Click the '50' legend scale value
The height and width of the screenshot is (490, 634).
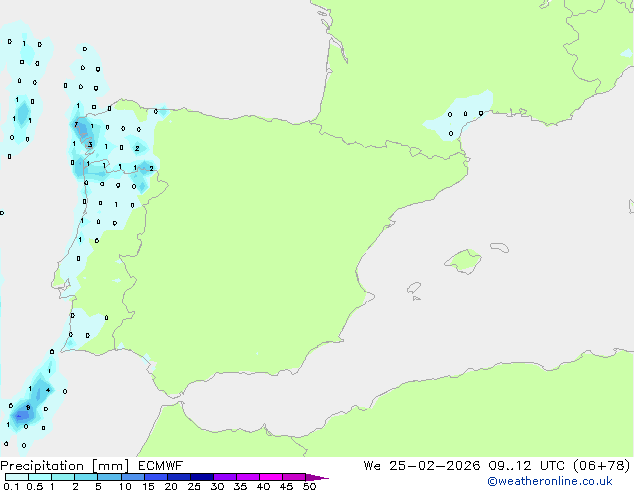(309, 486)
